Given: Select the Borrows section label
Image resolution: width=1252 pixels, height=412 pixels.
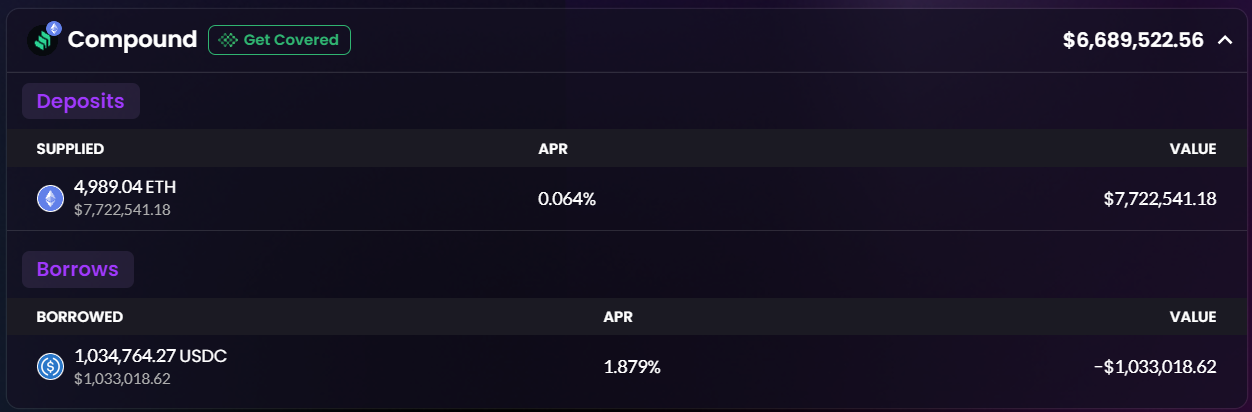Looking at the screenshot, I should coord(78,269).
